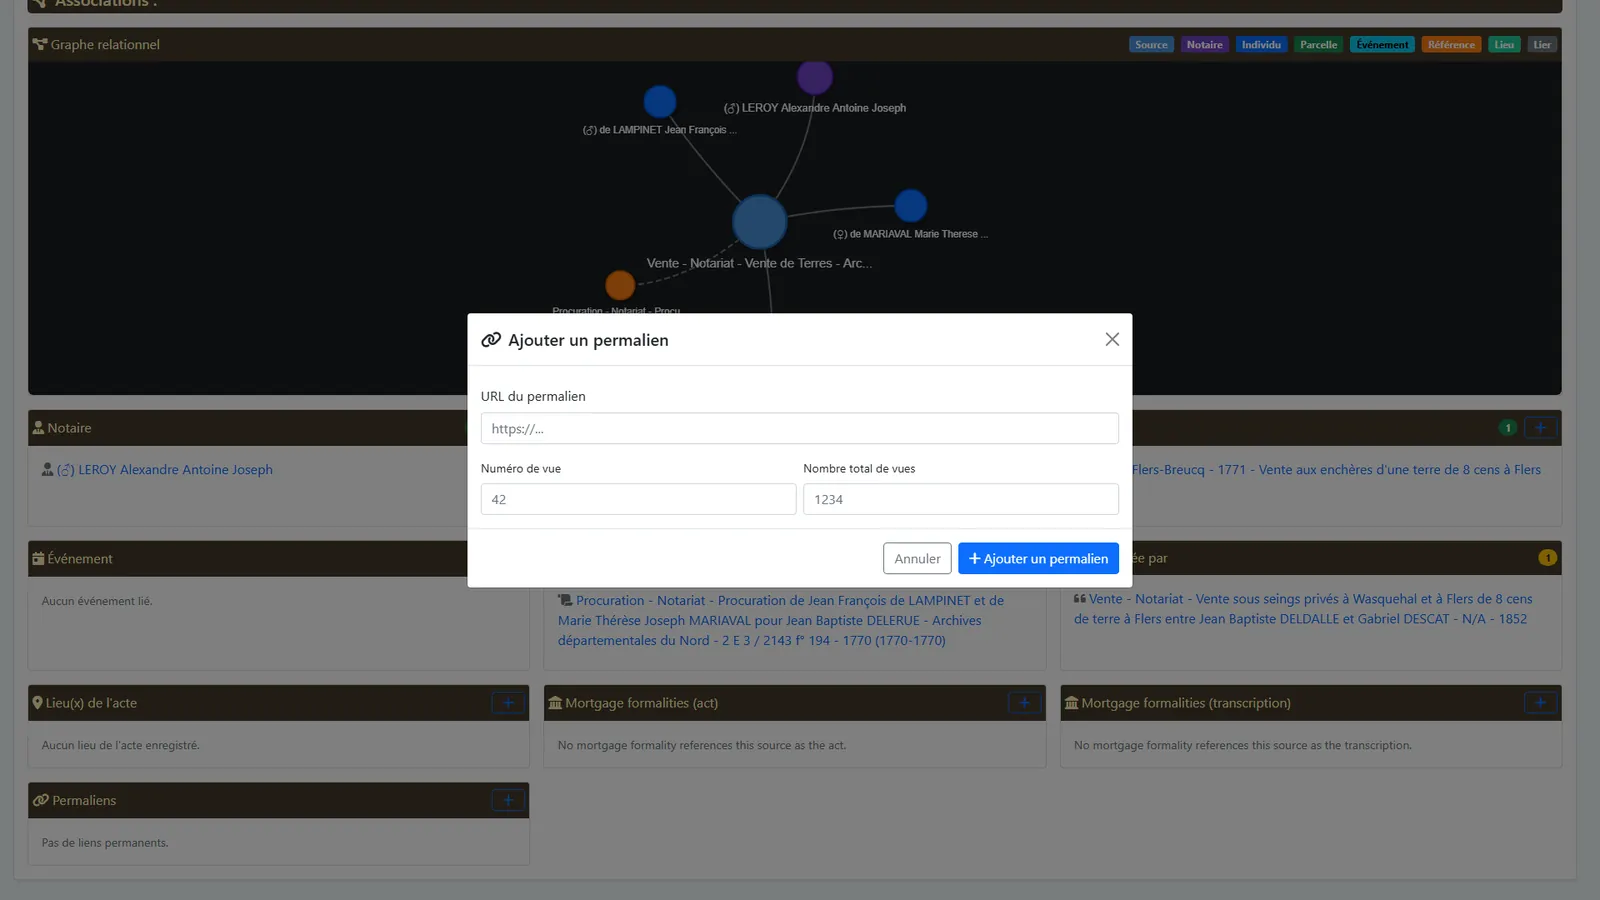The width and height of the screenshot is (1600, 900).
Task: Select the orange Procuration graph node
Action: pyautogui.click(x=620, y=285)
